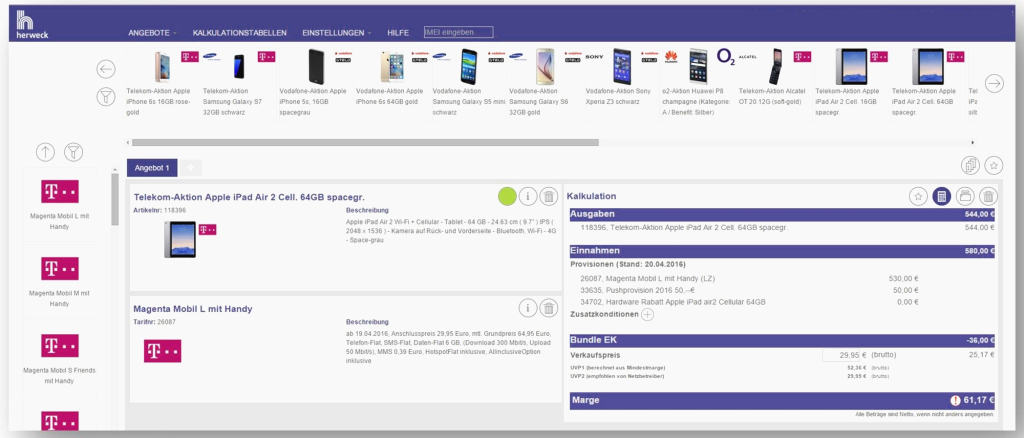
Task: Add a new offer tab with plus
Action: tap(191, 168)
